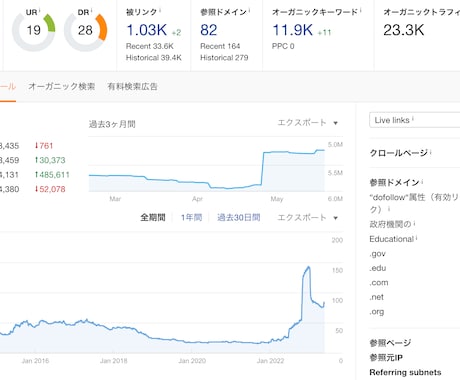This screenshot has width=460, height=380.
Task: Open the エクスポート dropdown beside 過去3ヶ月間
Action: (x=308, y=123)
